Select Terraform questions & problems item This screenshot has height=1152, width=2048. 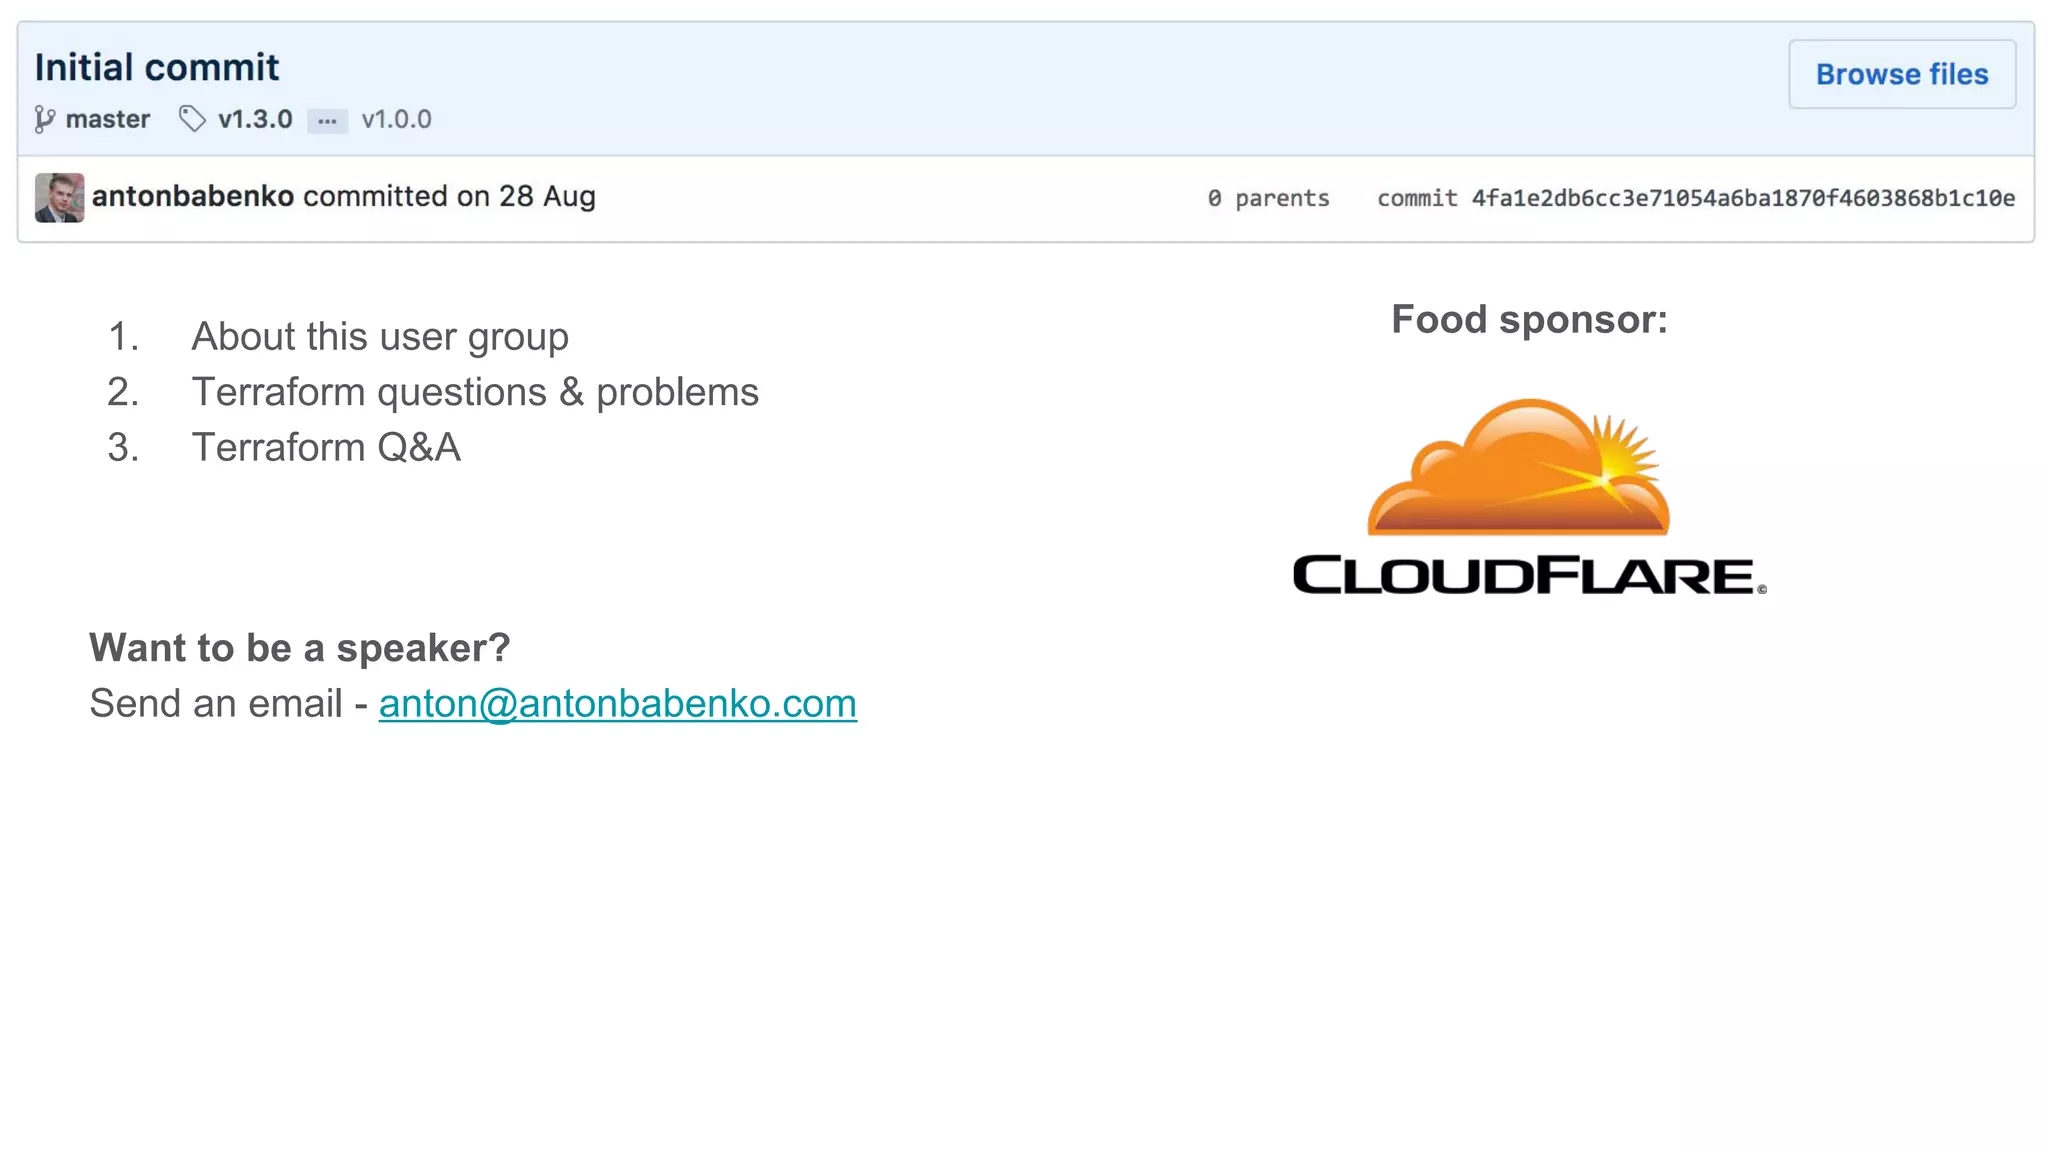(475, 392)
